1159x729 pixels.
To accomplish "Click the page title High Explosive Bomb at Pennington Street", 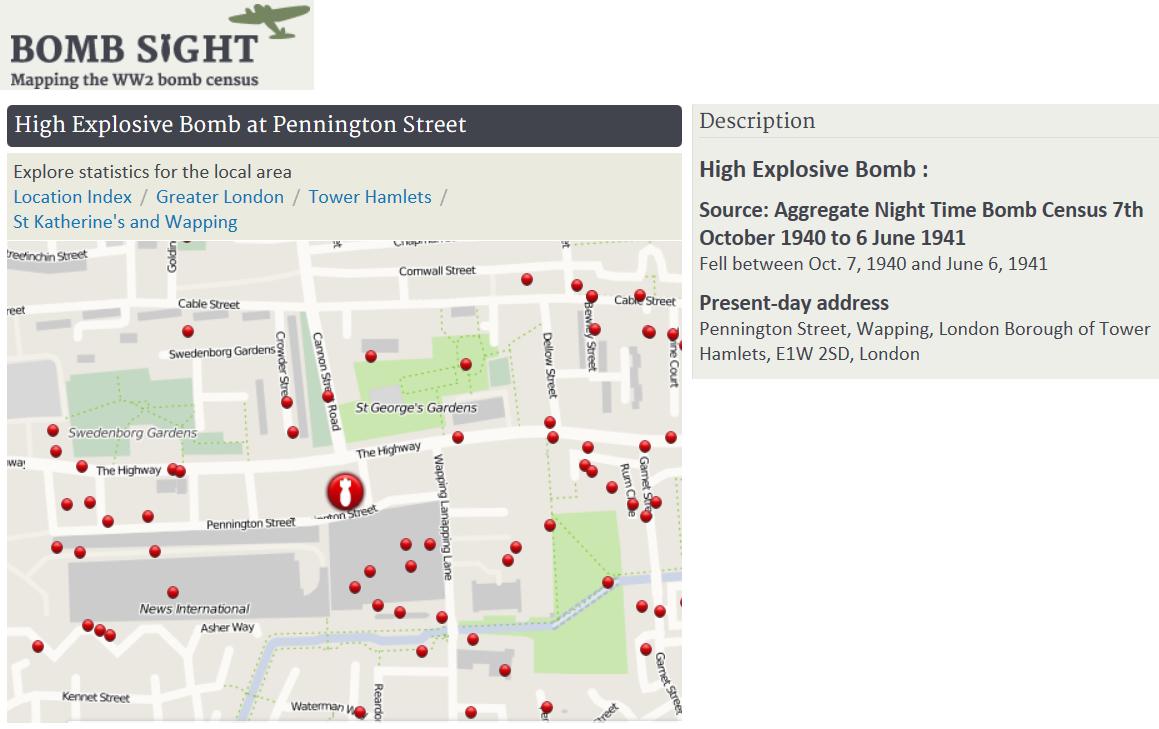I will pos(240,124).
